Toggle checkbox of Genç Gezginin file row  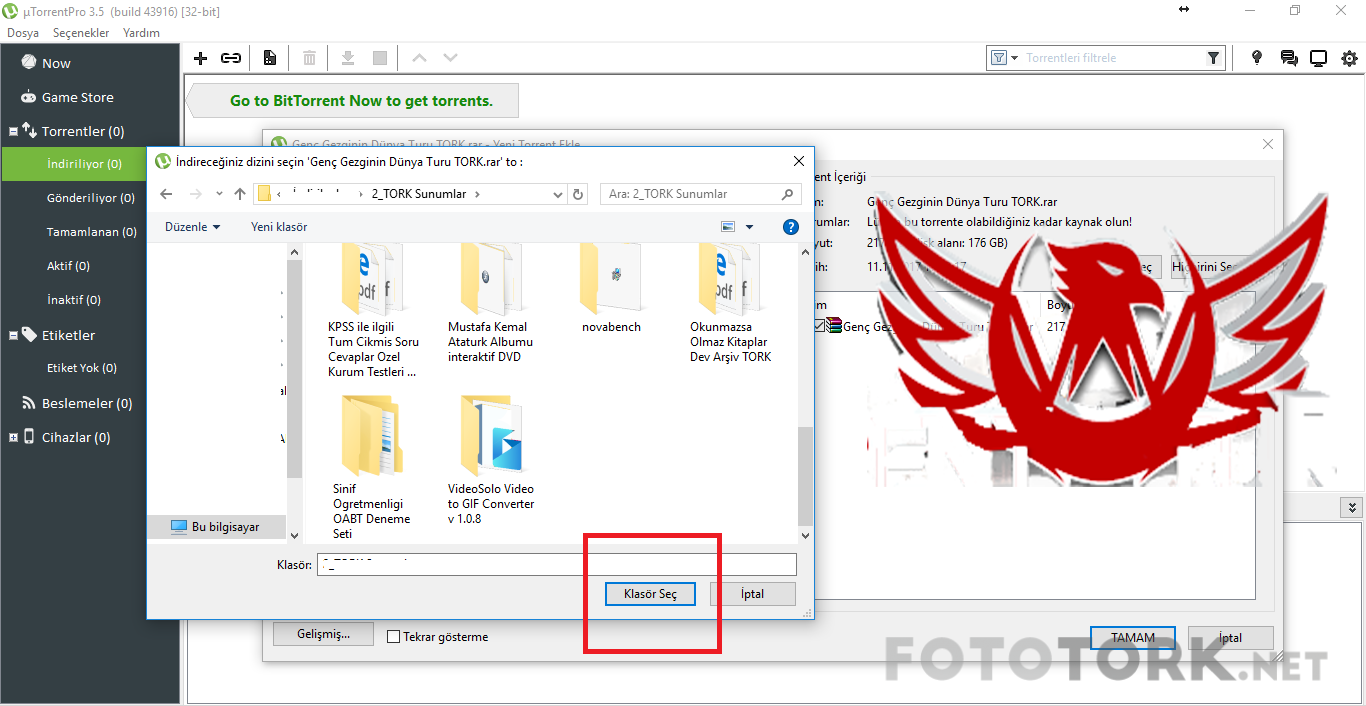click(x=820, y=326)
